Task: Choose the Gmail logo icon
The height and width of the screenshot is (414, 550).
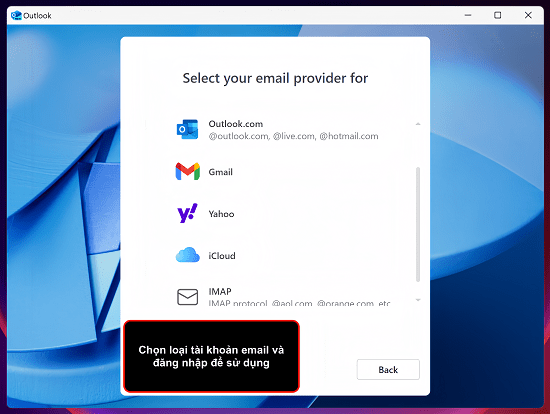Action: (188, 172)
